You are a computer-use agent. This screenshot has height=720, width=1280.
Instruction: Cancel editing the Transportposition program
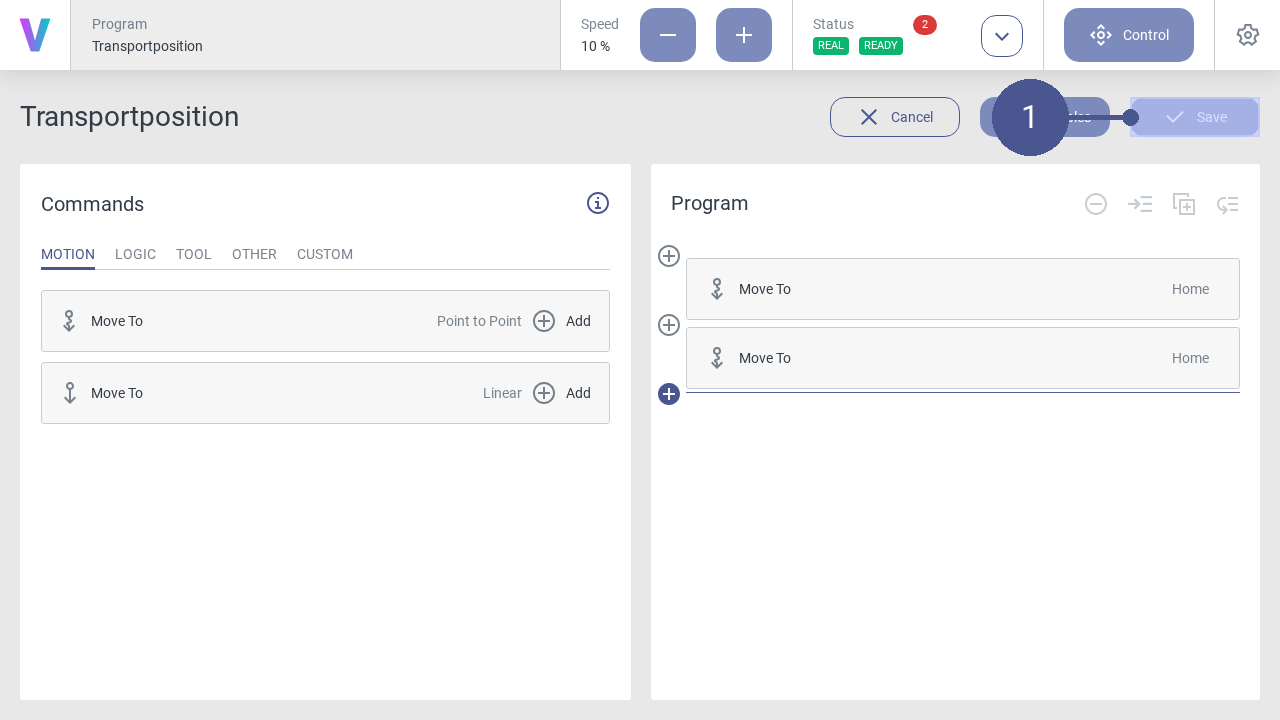click(894, 117)
